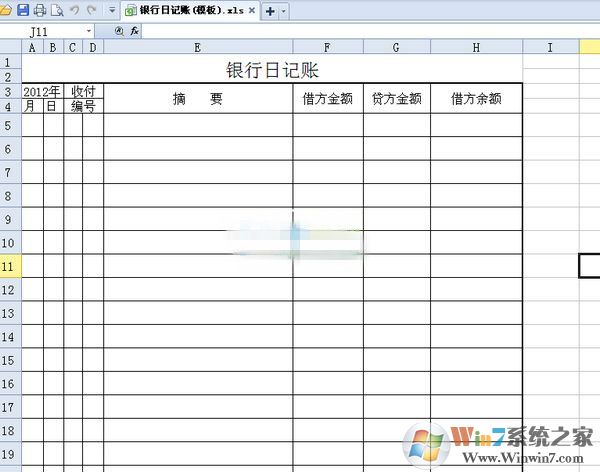Select column A header

(x=33, y=47)
